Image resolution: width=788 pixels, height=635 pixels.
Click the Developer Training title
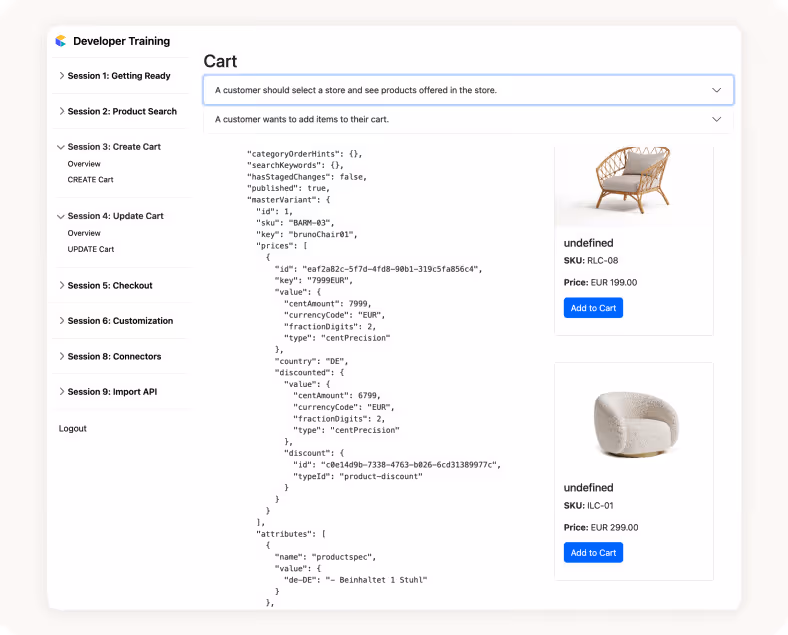(x=122, y=41)
